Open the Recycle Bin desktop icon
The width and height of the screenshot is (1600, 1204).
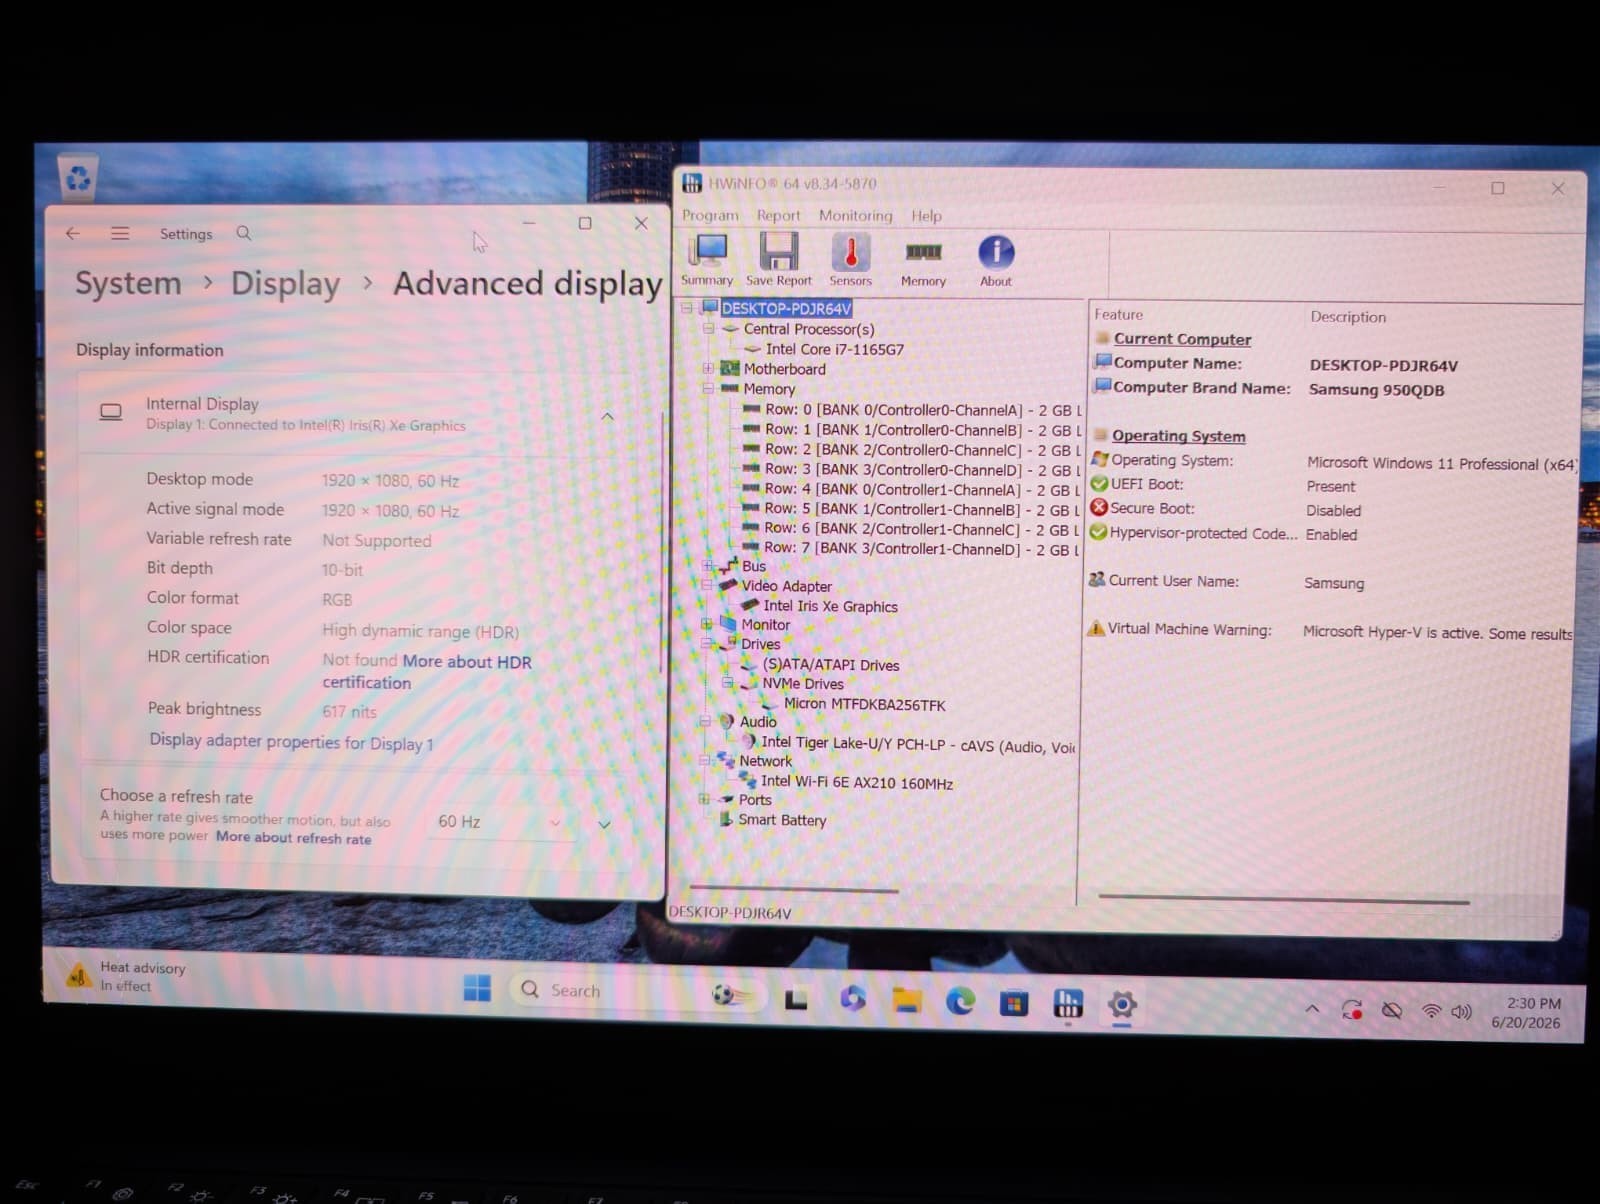tap(78, 179)
